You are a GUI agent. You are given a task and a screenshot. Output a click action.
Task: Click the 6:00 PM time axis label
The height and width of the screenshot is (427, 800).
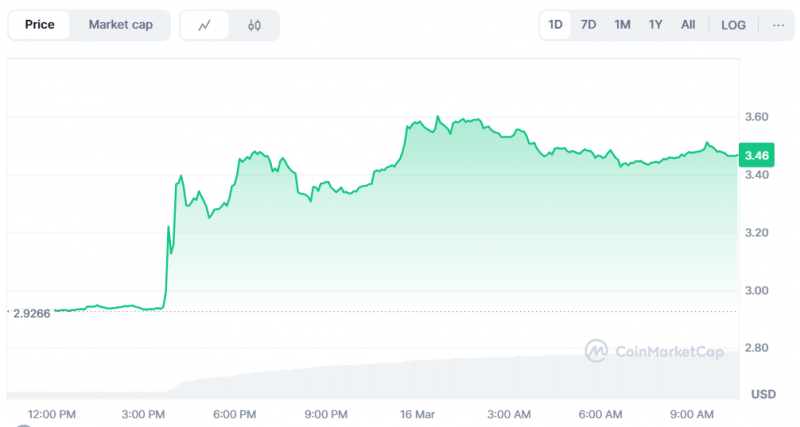point(234,414)
